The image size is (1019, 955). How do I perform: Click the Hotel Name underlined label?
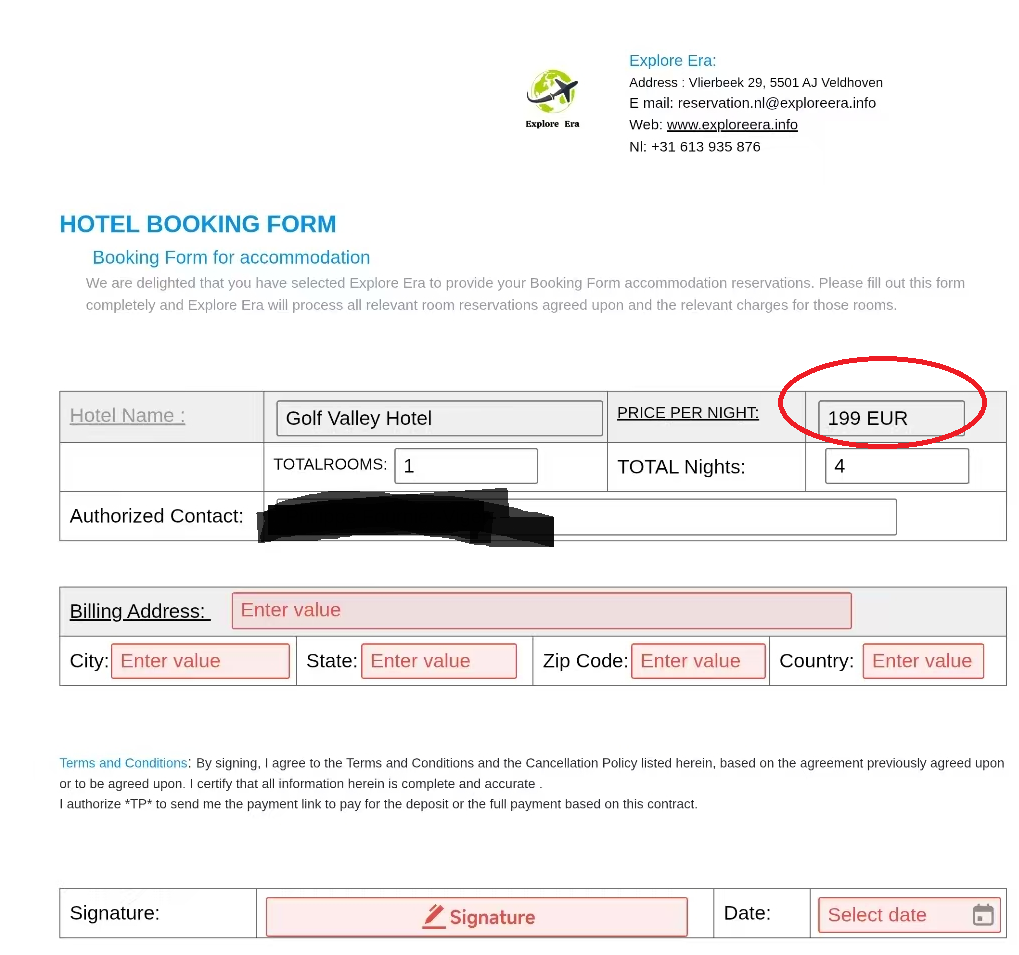(127, 416)
